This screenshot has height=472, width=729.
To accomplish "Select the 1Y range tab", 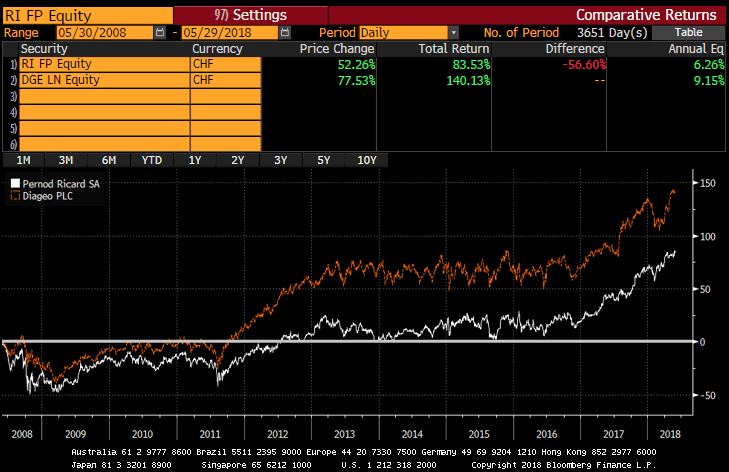I will point(195,160).
